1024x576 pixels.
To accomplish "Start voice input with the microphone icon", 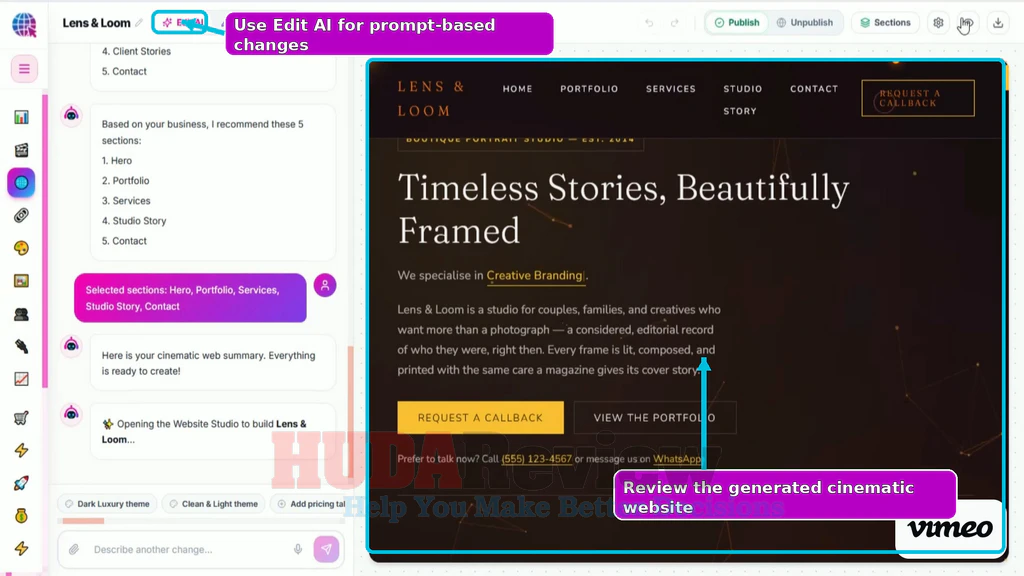I will [298, 549].
